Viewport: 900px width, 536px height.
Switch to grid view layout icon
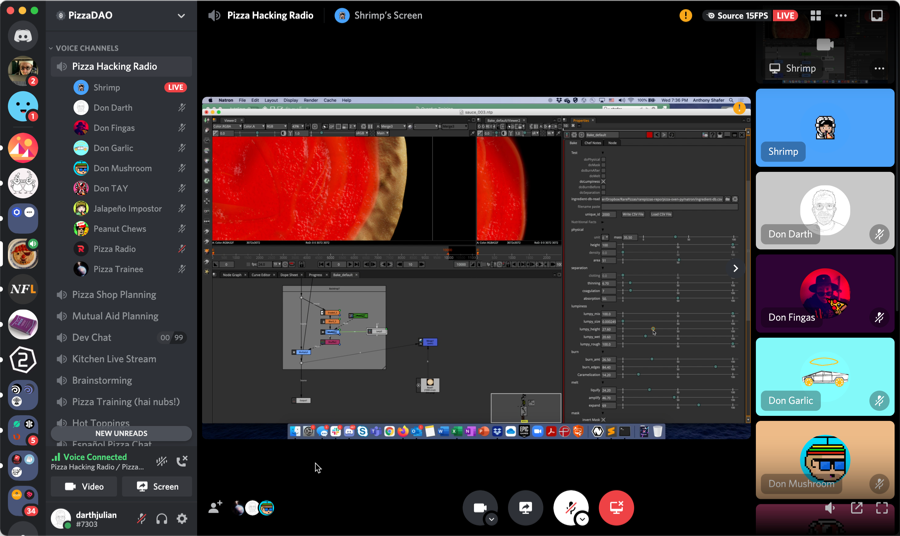click(815, 16)
